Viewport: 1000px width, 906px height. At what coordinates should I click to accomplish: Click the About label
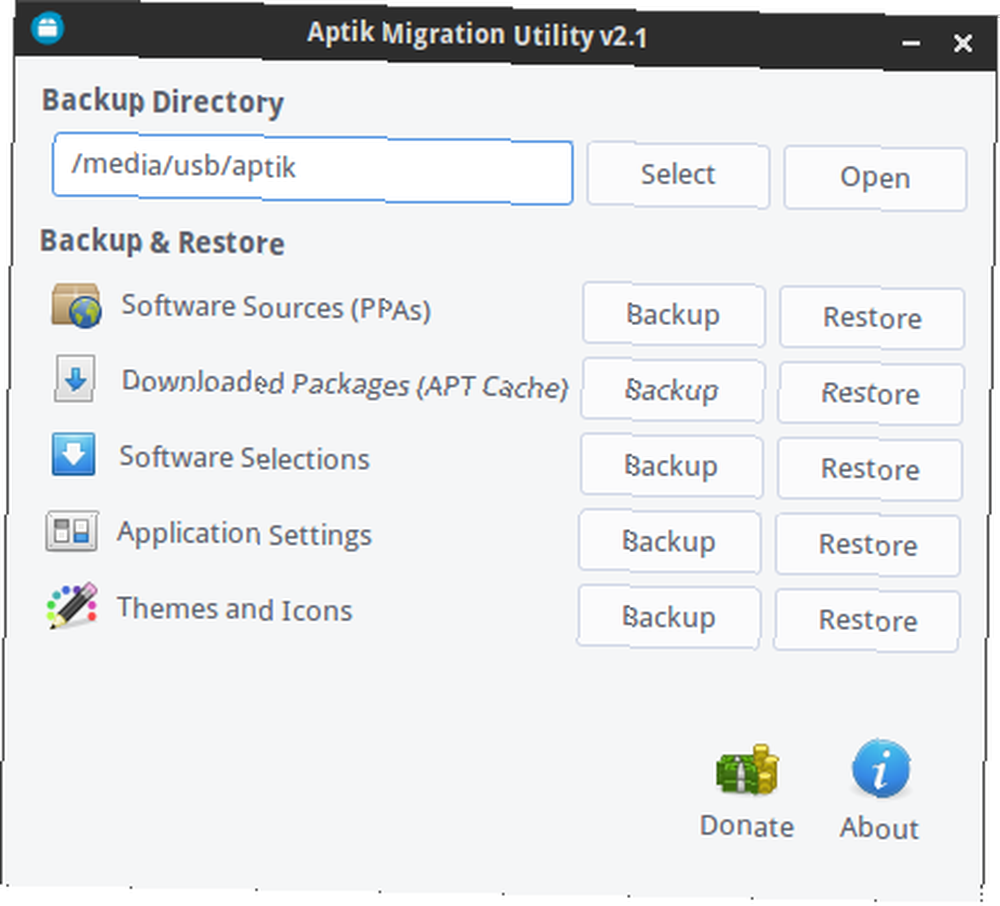tap(879, 828)
